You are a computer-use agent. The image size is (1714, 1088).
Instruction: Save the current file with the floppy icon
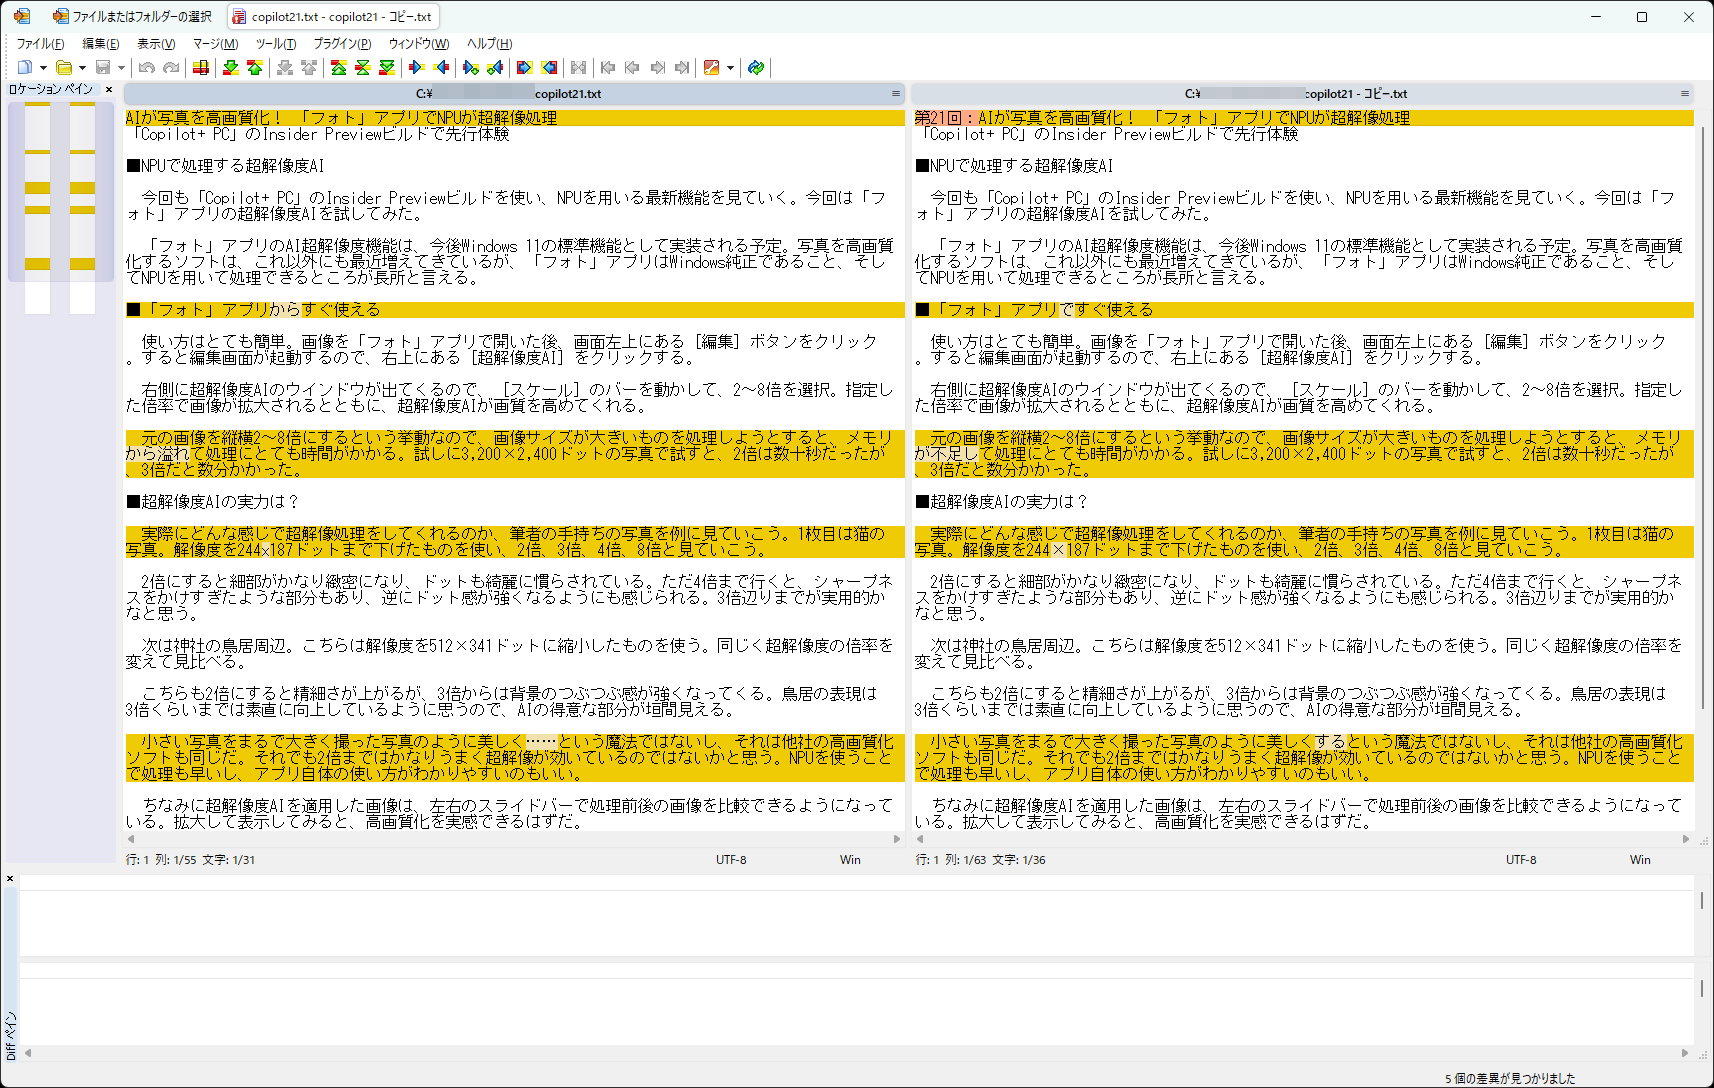click(x=104, y=67)
